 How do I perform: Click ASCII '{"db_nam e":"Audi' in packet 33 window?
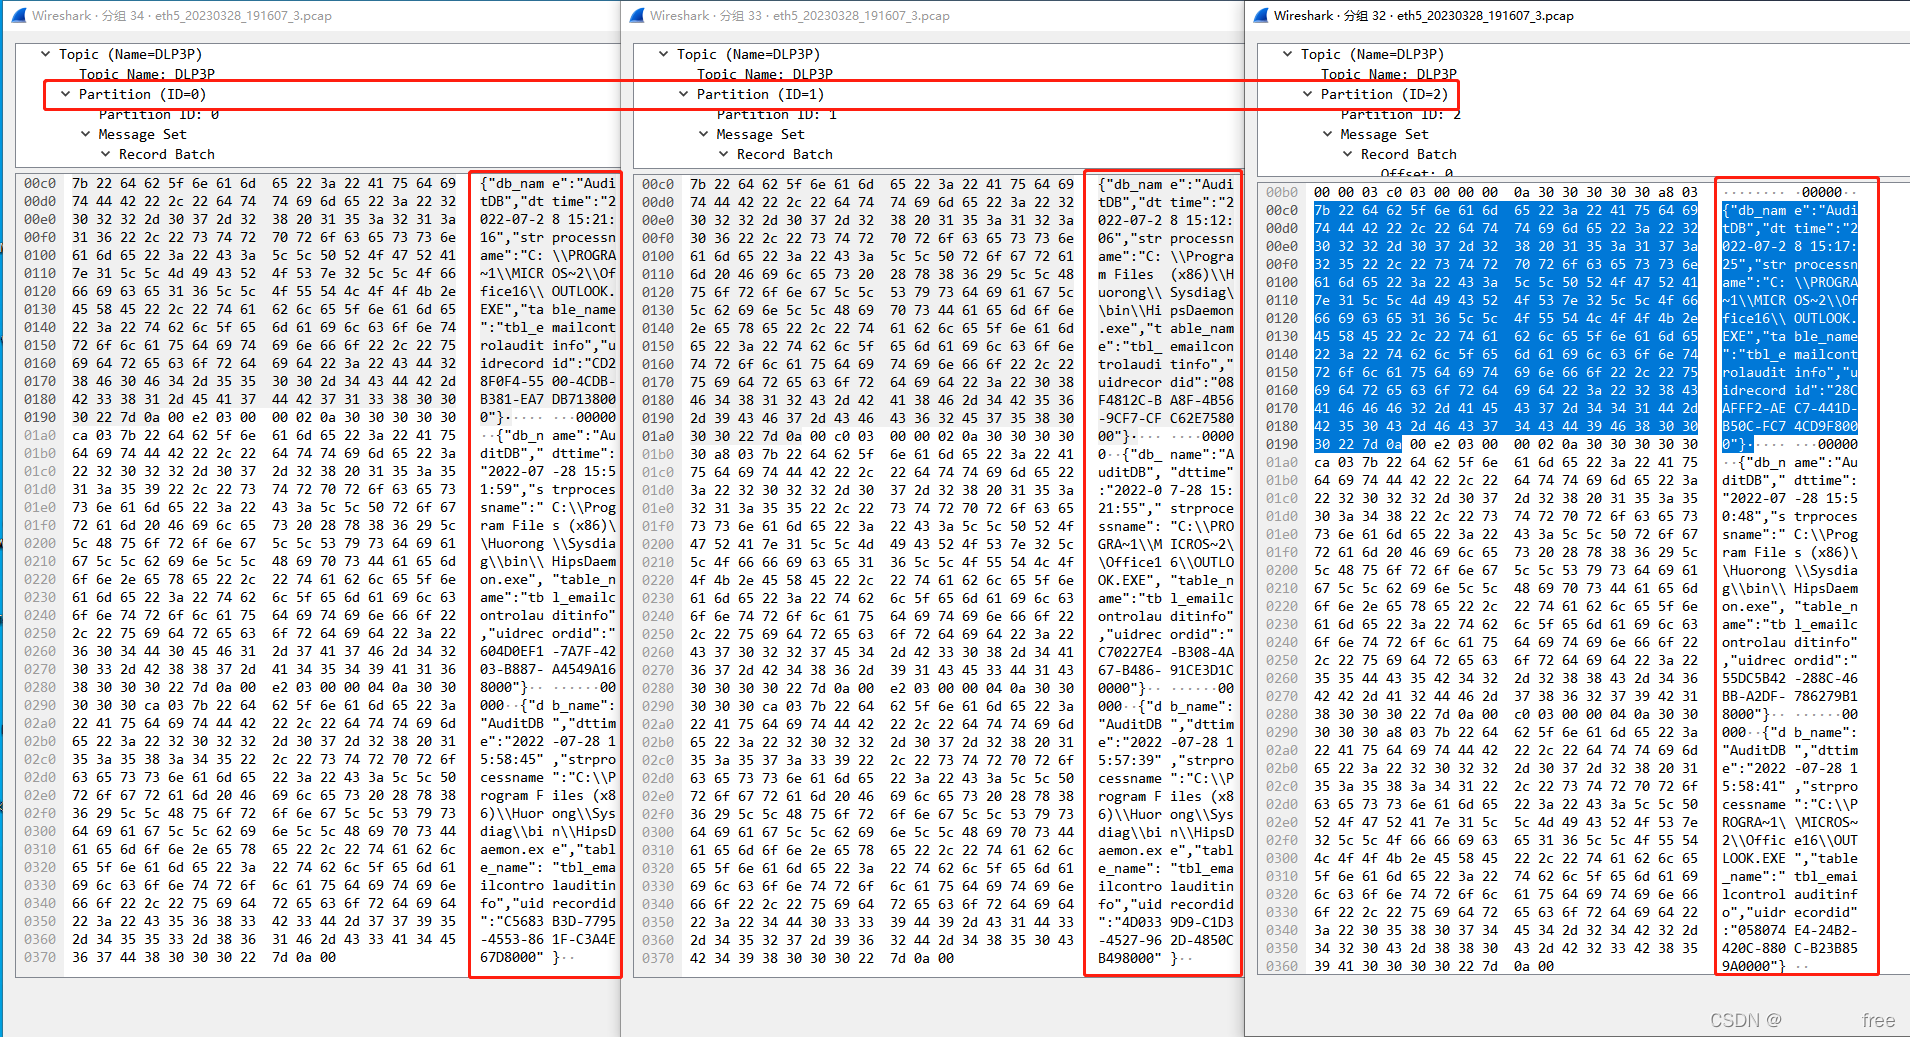click(x=1166, y=184)
